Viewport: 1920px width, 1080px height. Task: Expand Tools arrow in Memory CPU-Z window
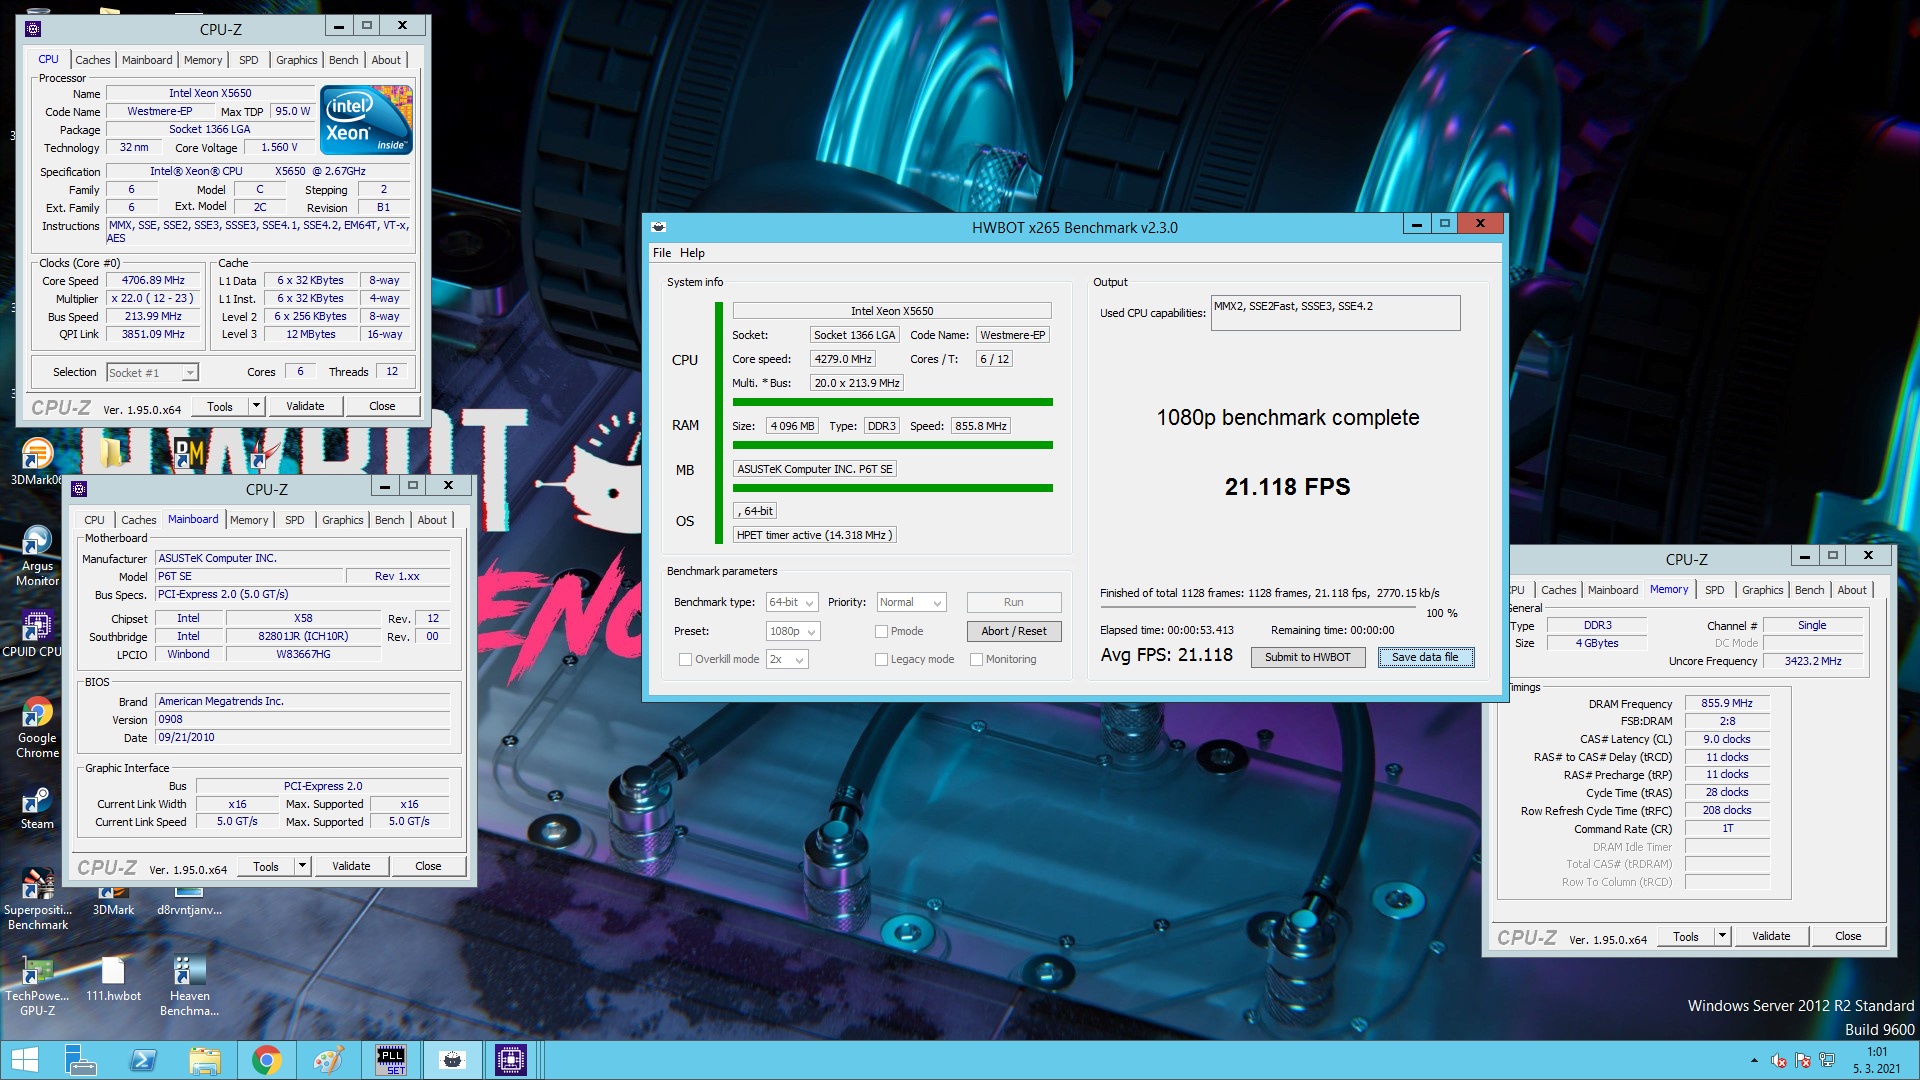pyautogui.click(x=1722, y=936)
